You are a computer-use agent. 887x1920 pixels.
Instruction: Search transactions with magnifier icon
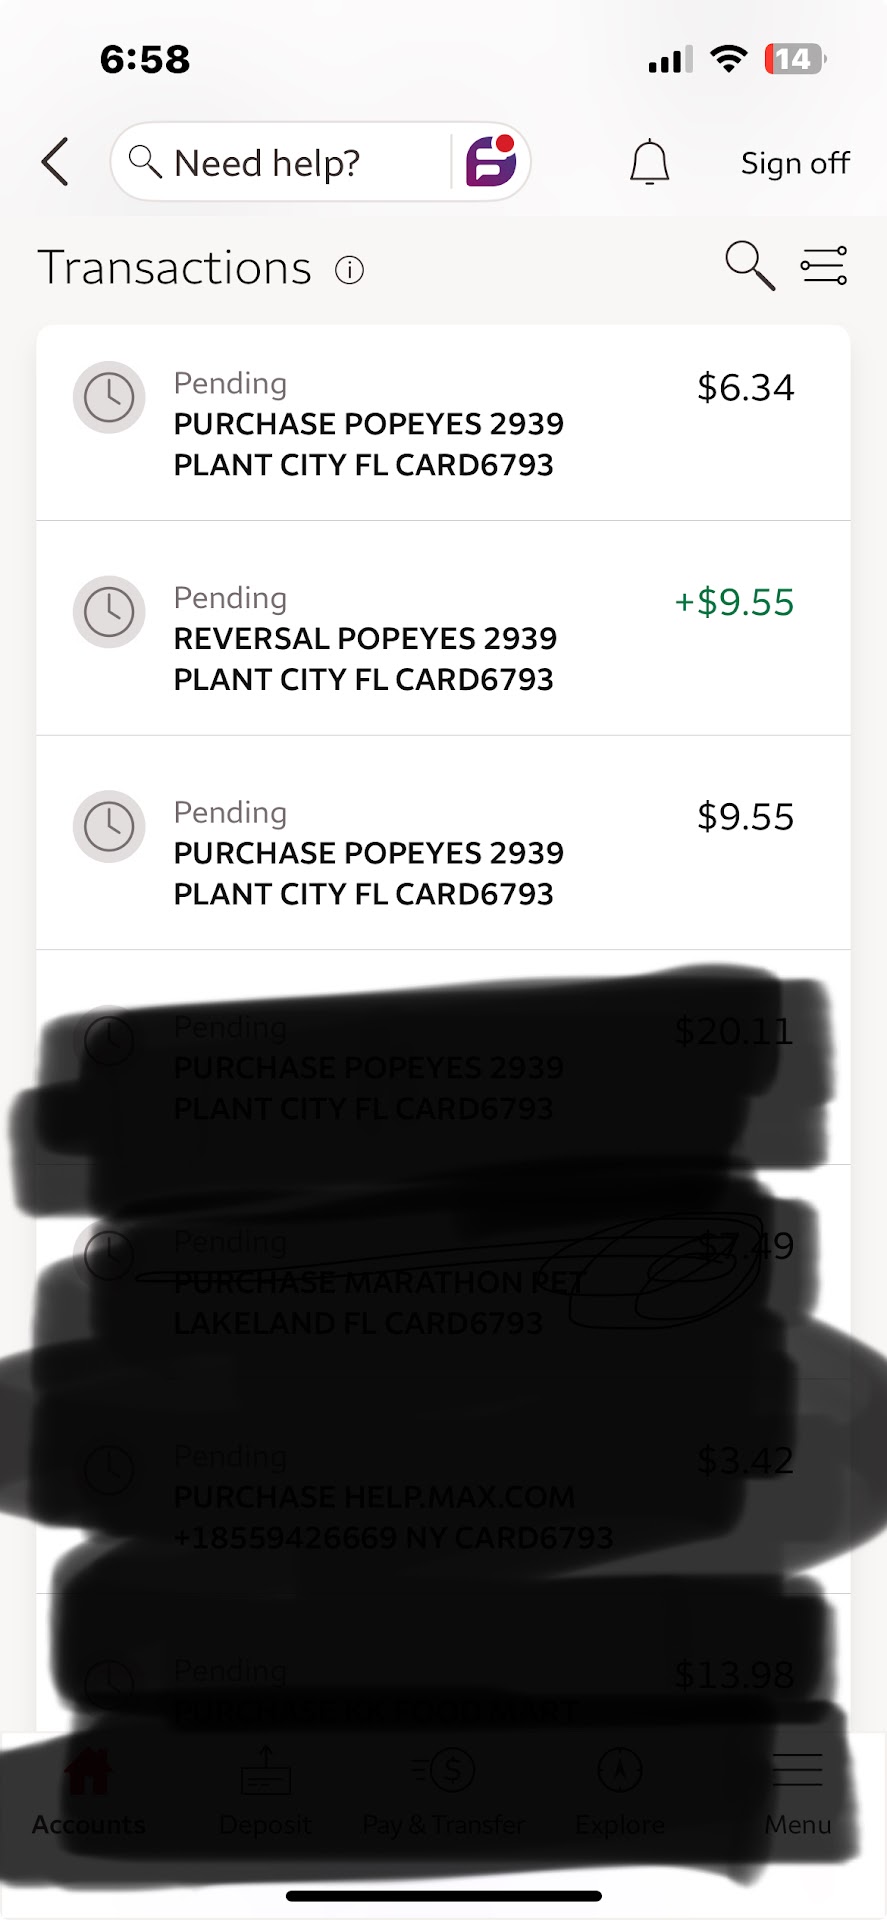749,266
